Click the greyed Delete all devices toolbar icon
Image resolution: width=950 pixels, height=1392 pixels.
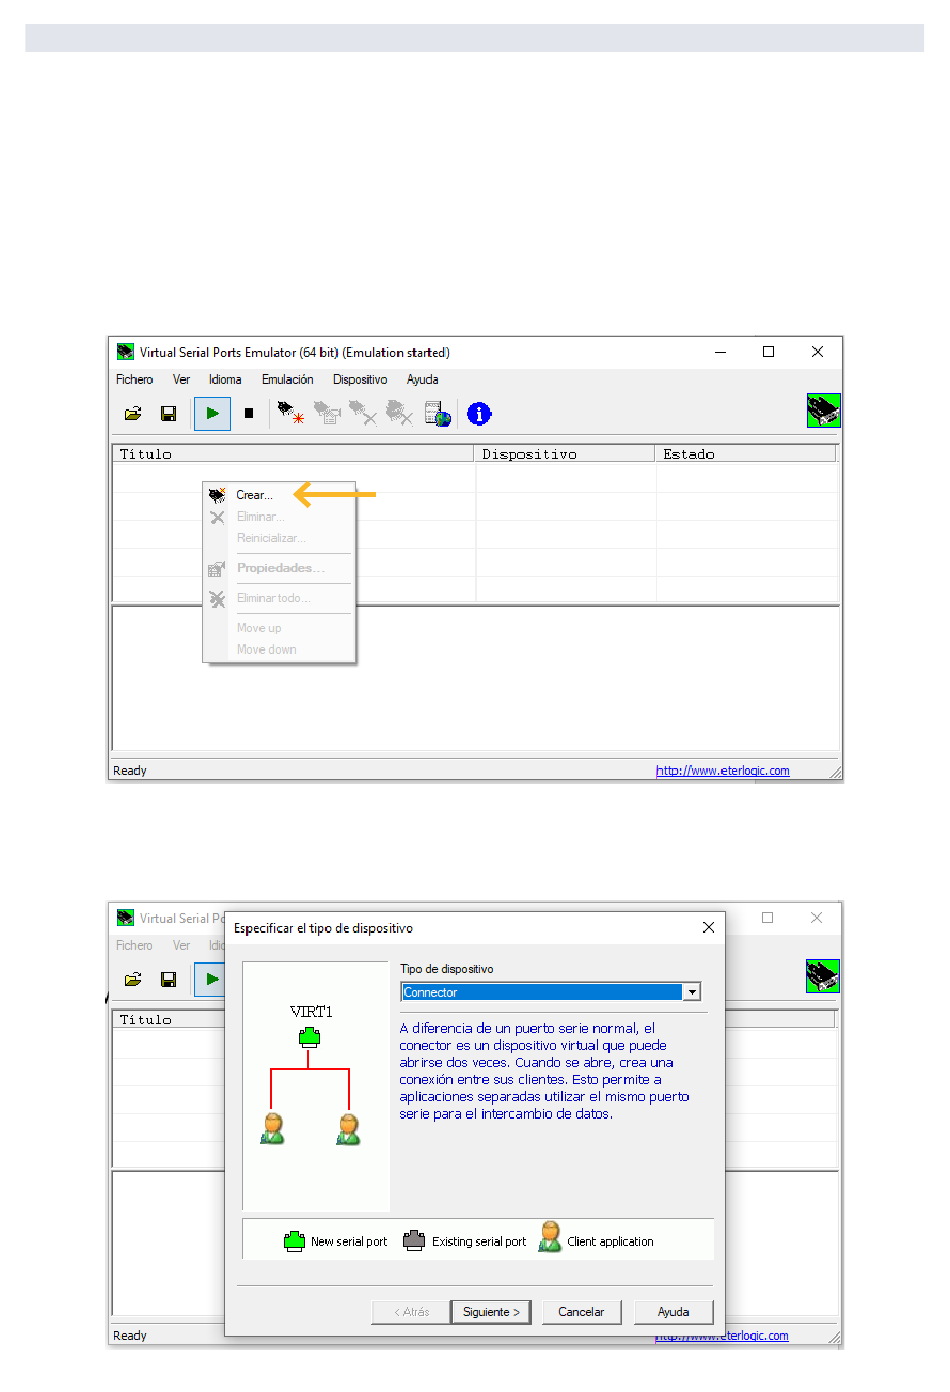399,414
